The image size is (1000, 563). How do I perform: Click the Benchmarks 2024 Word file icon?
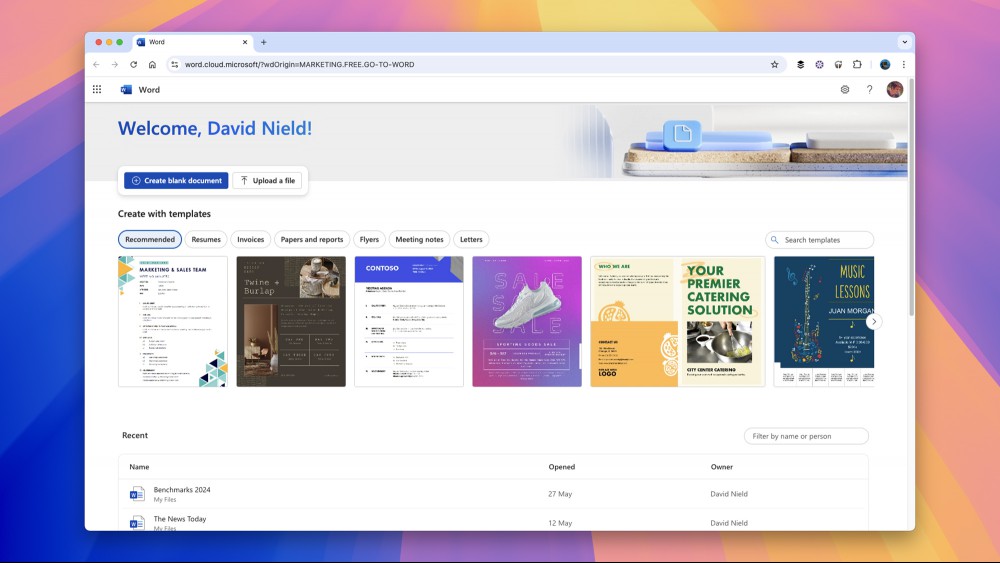point(136,494)
